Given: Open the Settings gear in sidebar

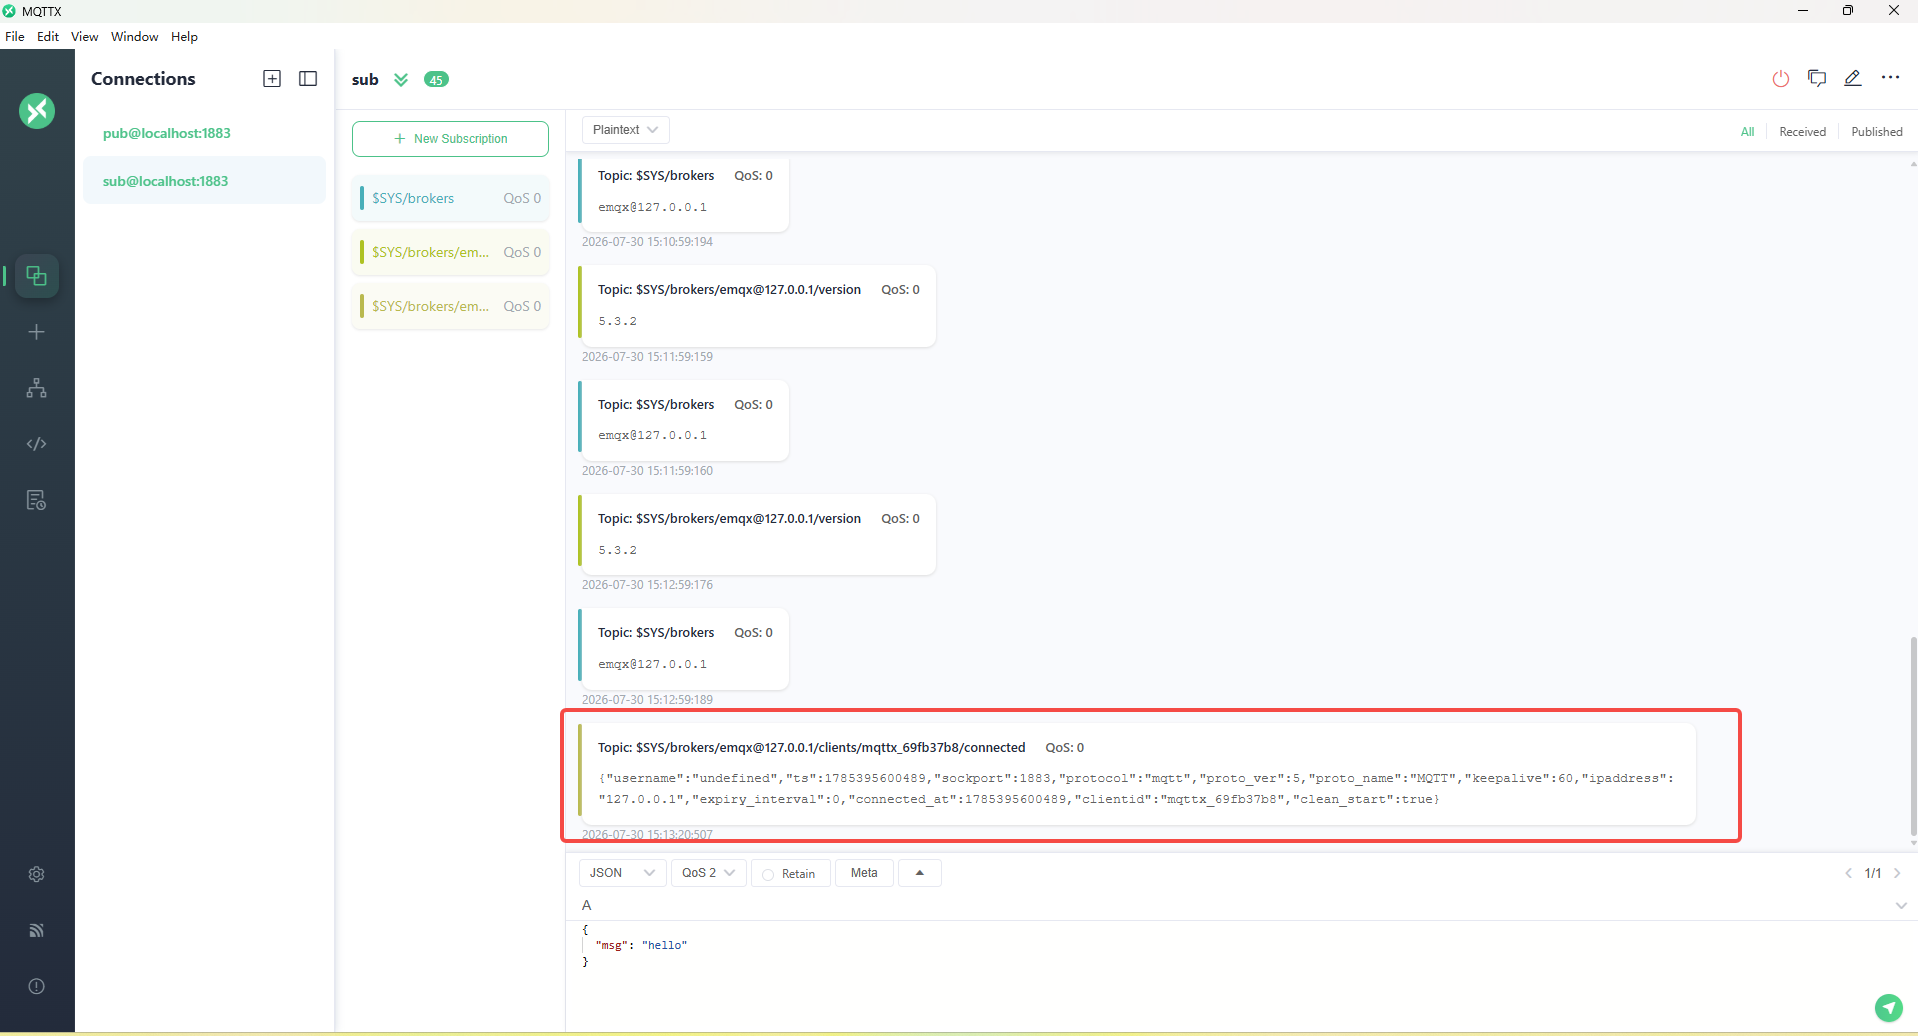Looking at the screenshot, I should tap(37, 874).
